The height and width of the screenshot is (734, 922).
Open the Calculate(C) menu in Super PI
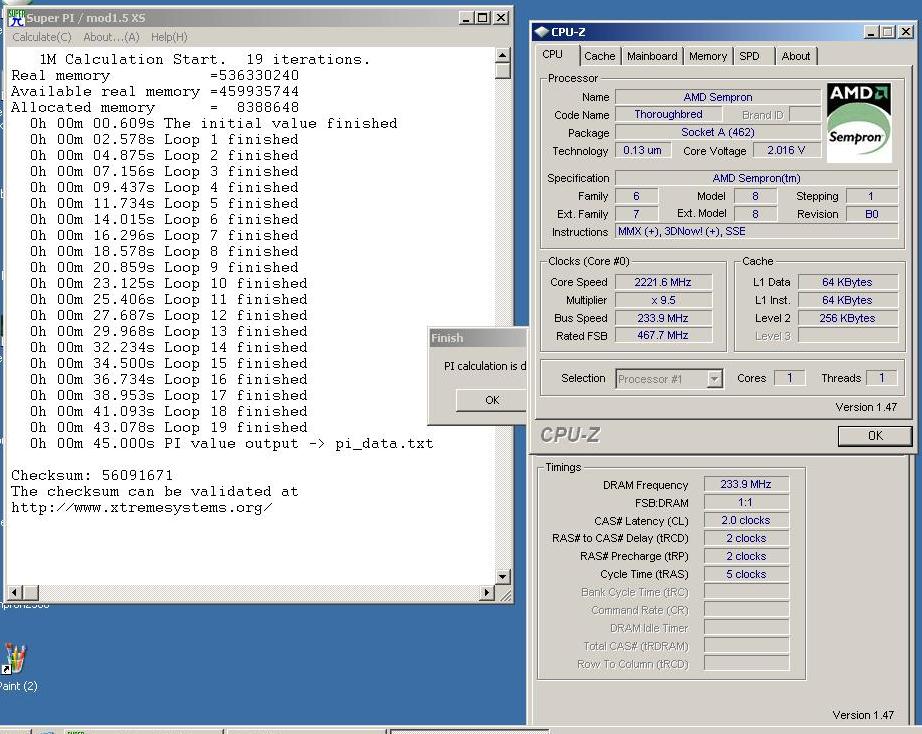(42, 37)
